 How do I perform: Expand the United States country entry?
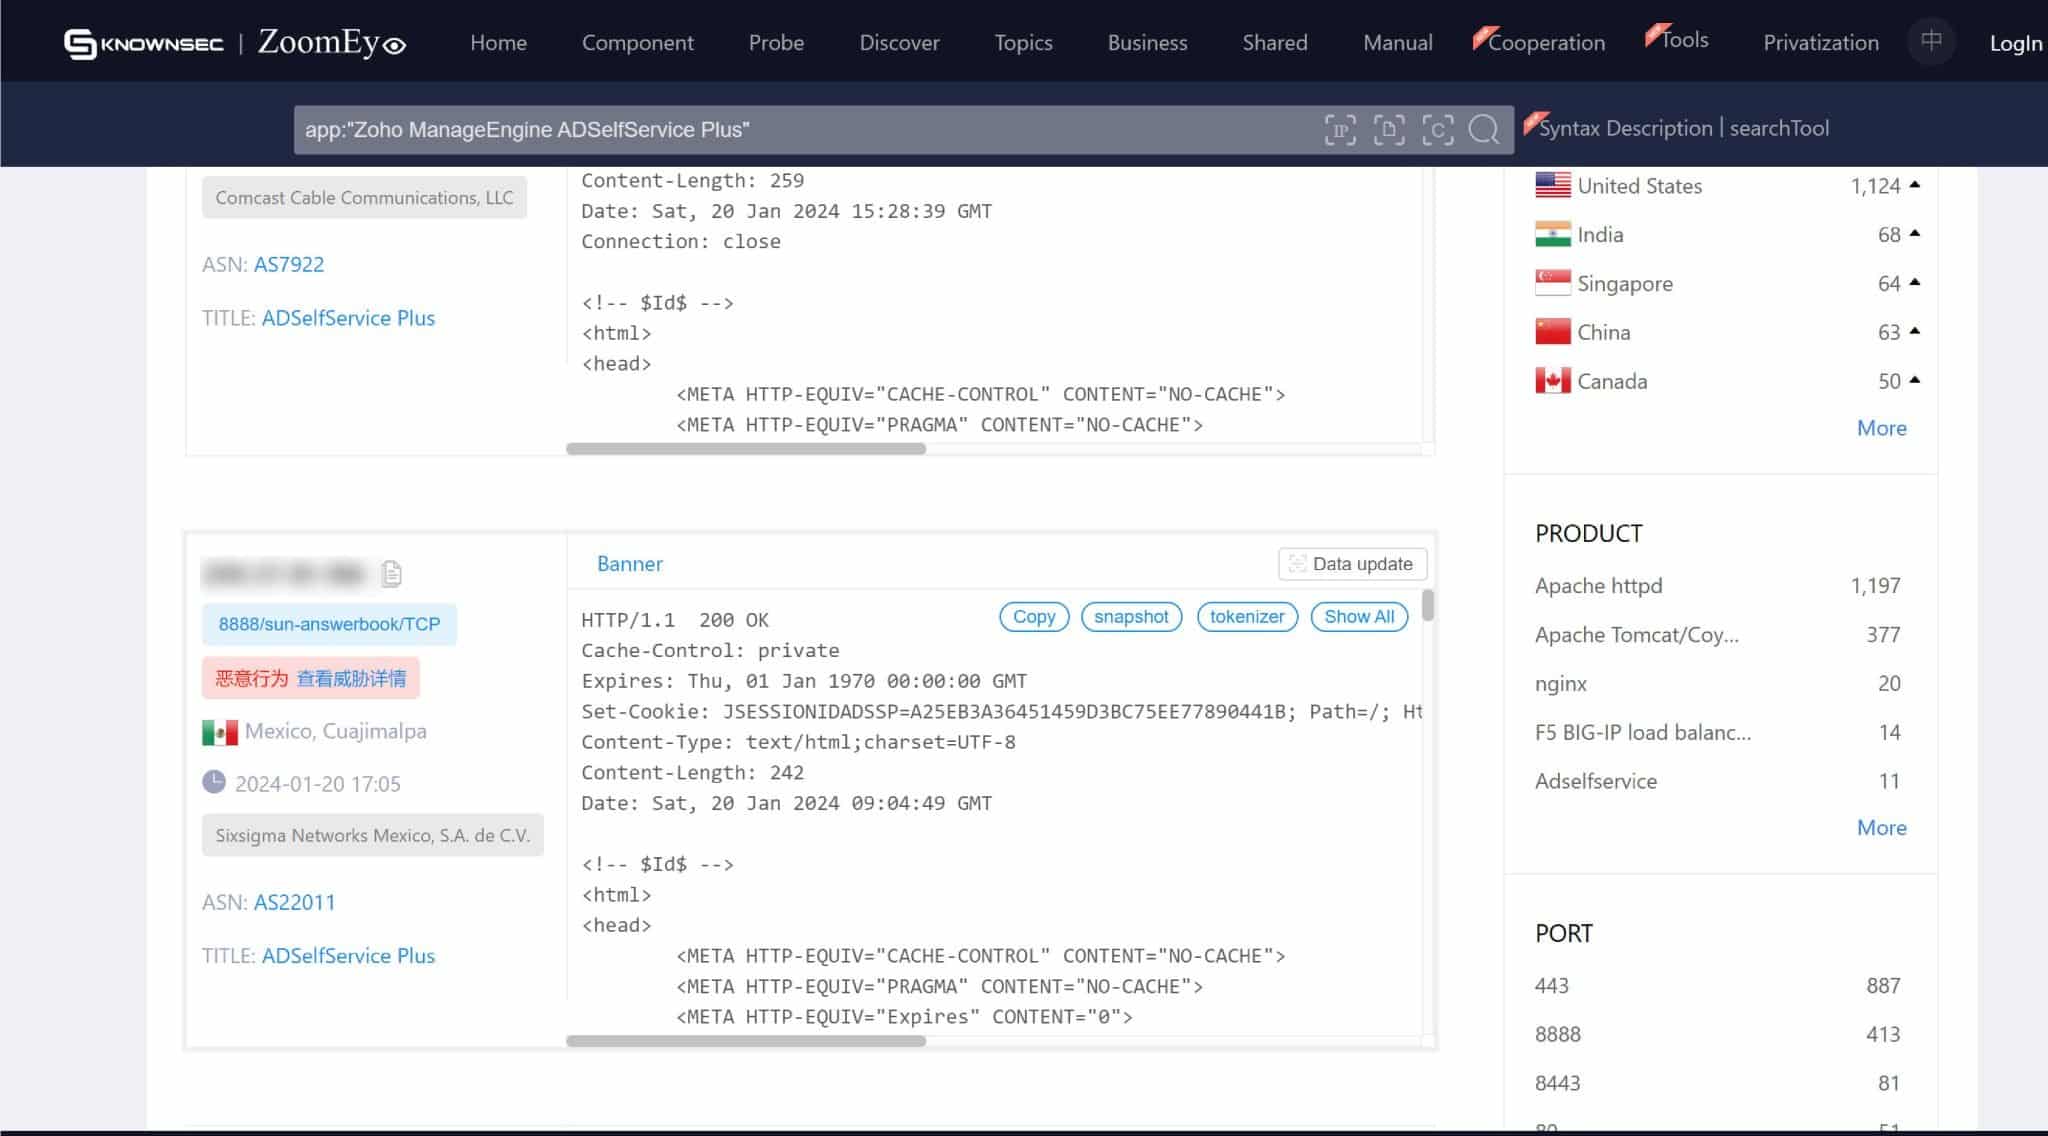tap(1914, 185)
